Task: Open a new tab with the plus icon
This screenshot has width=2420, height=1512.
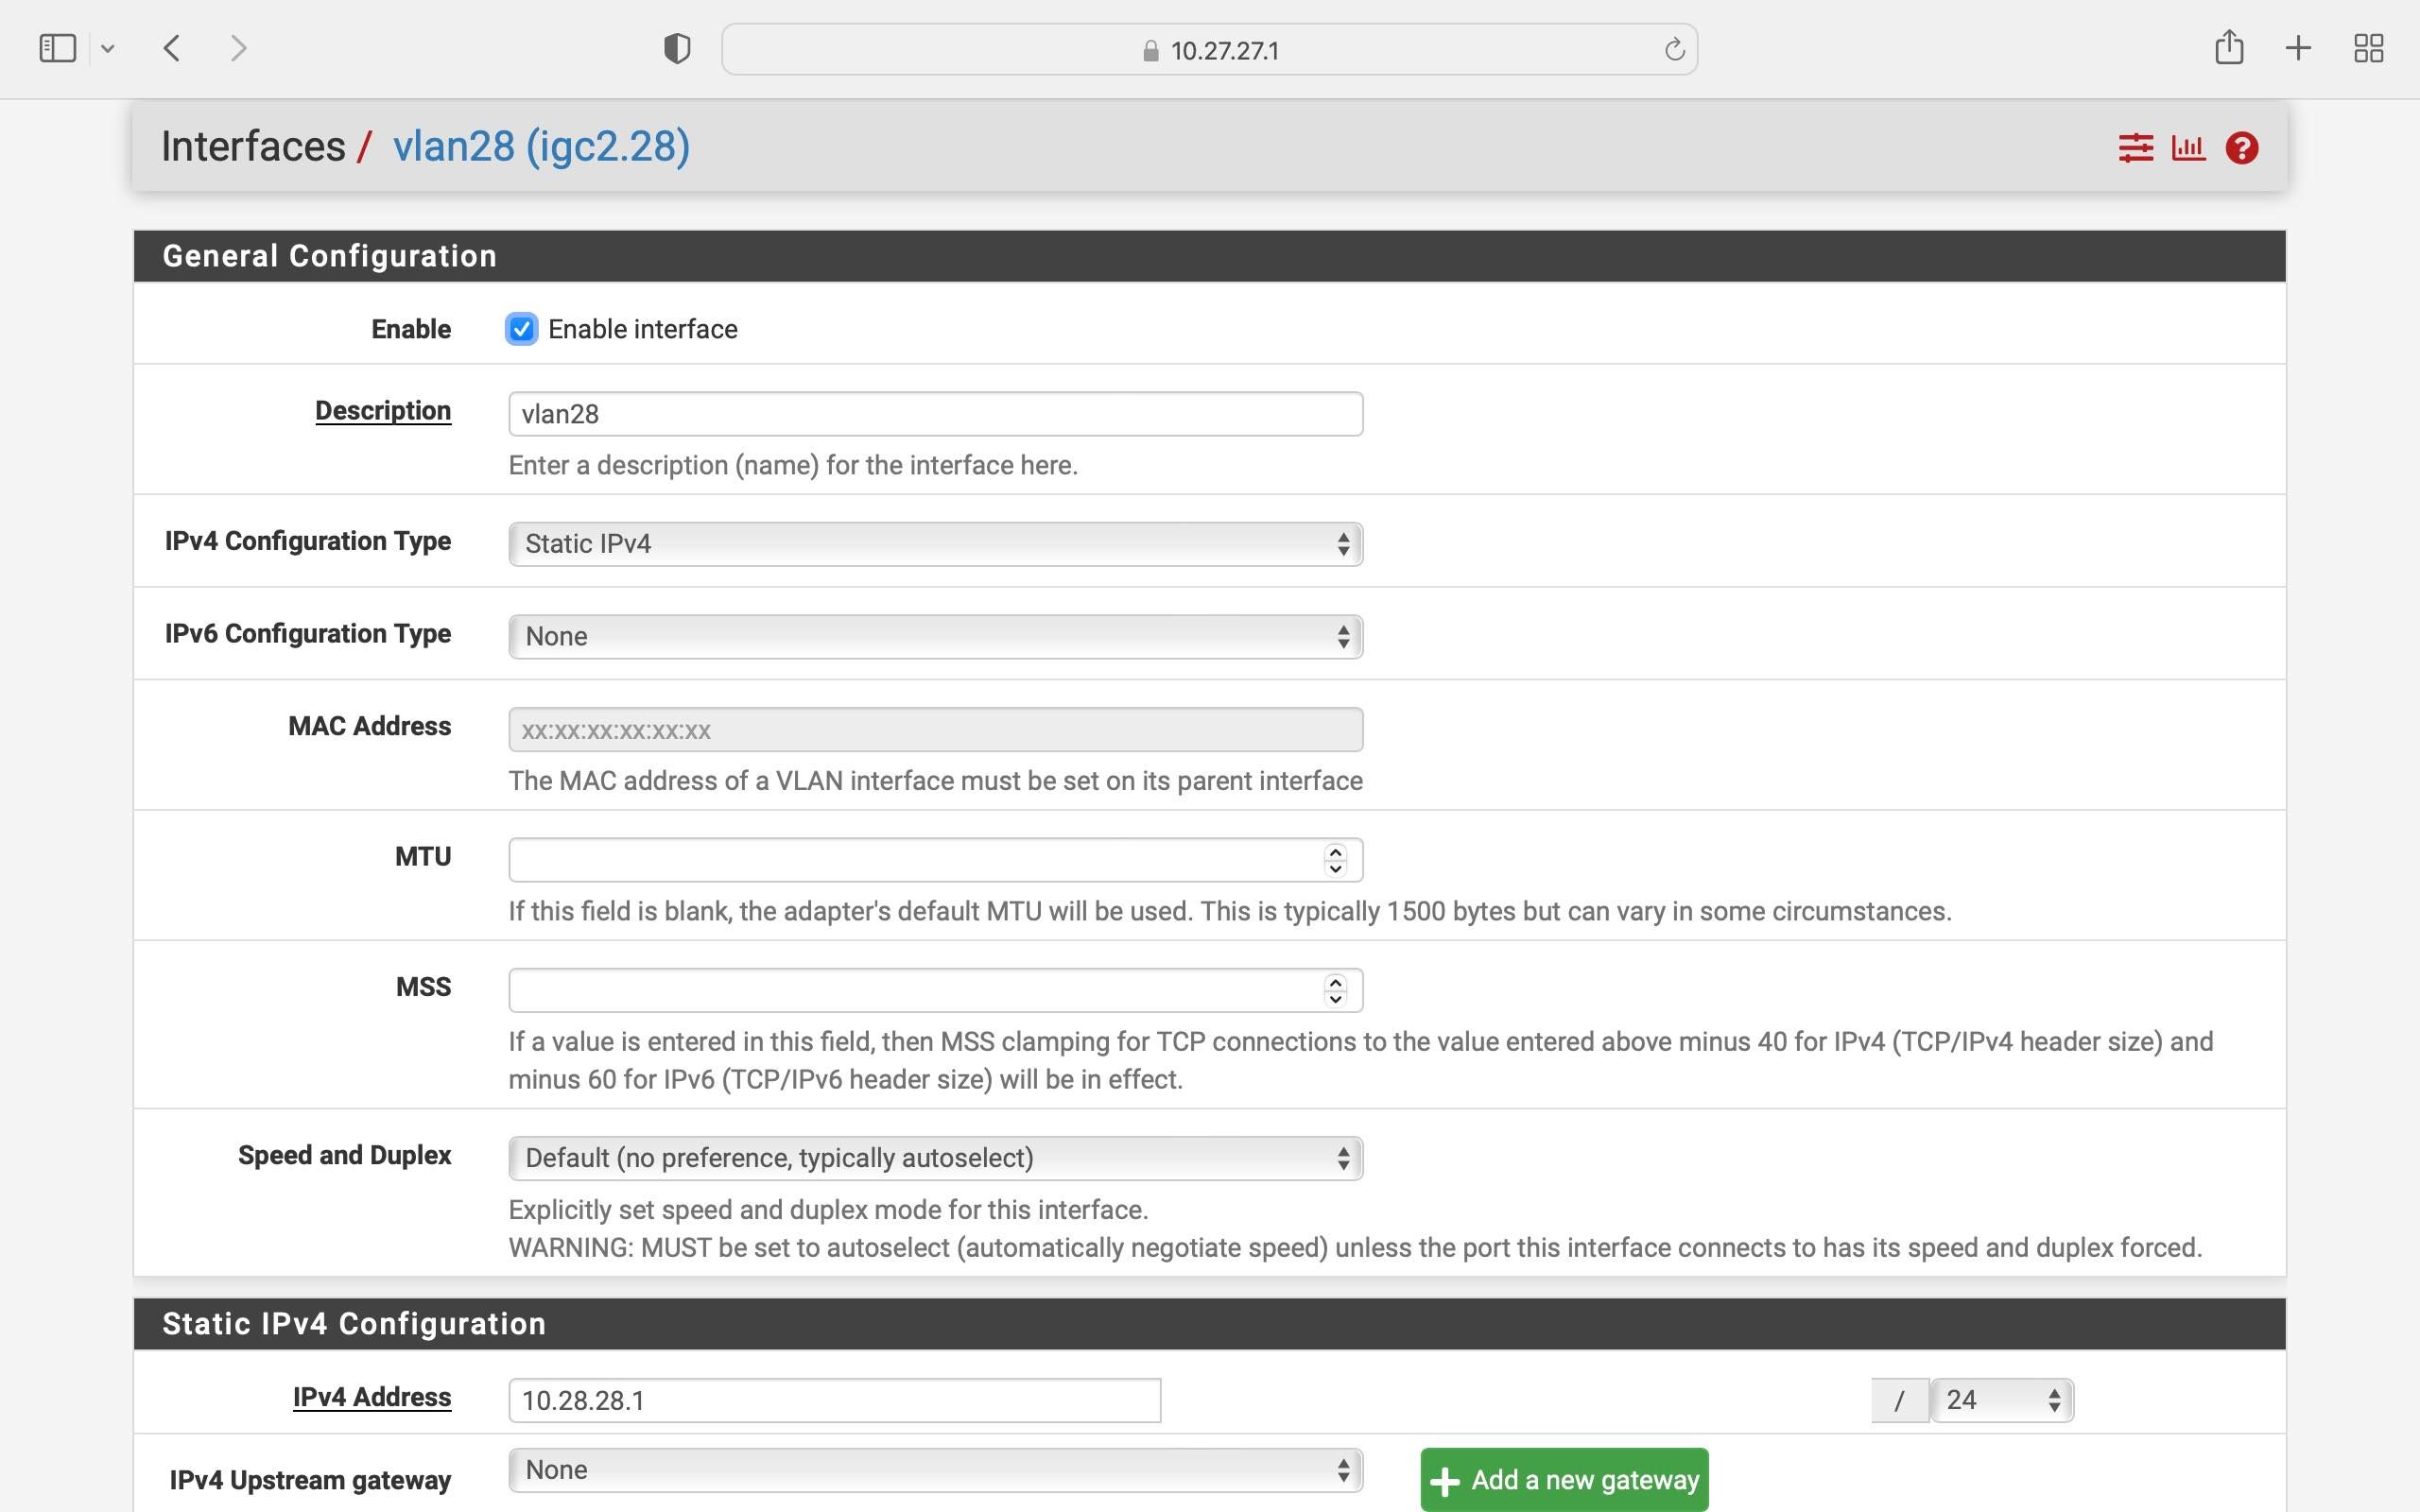Action: (2297, 48)
